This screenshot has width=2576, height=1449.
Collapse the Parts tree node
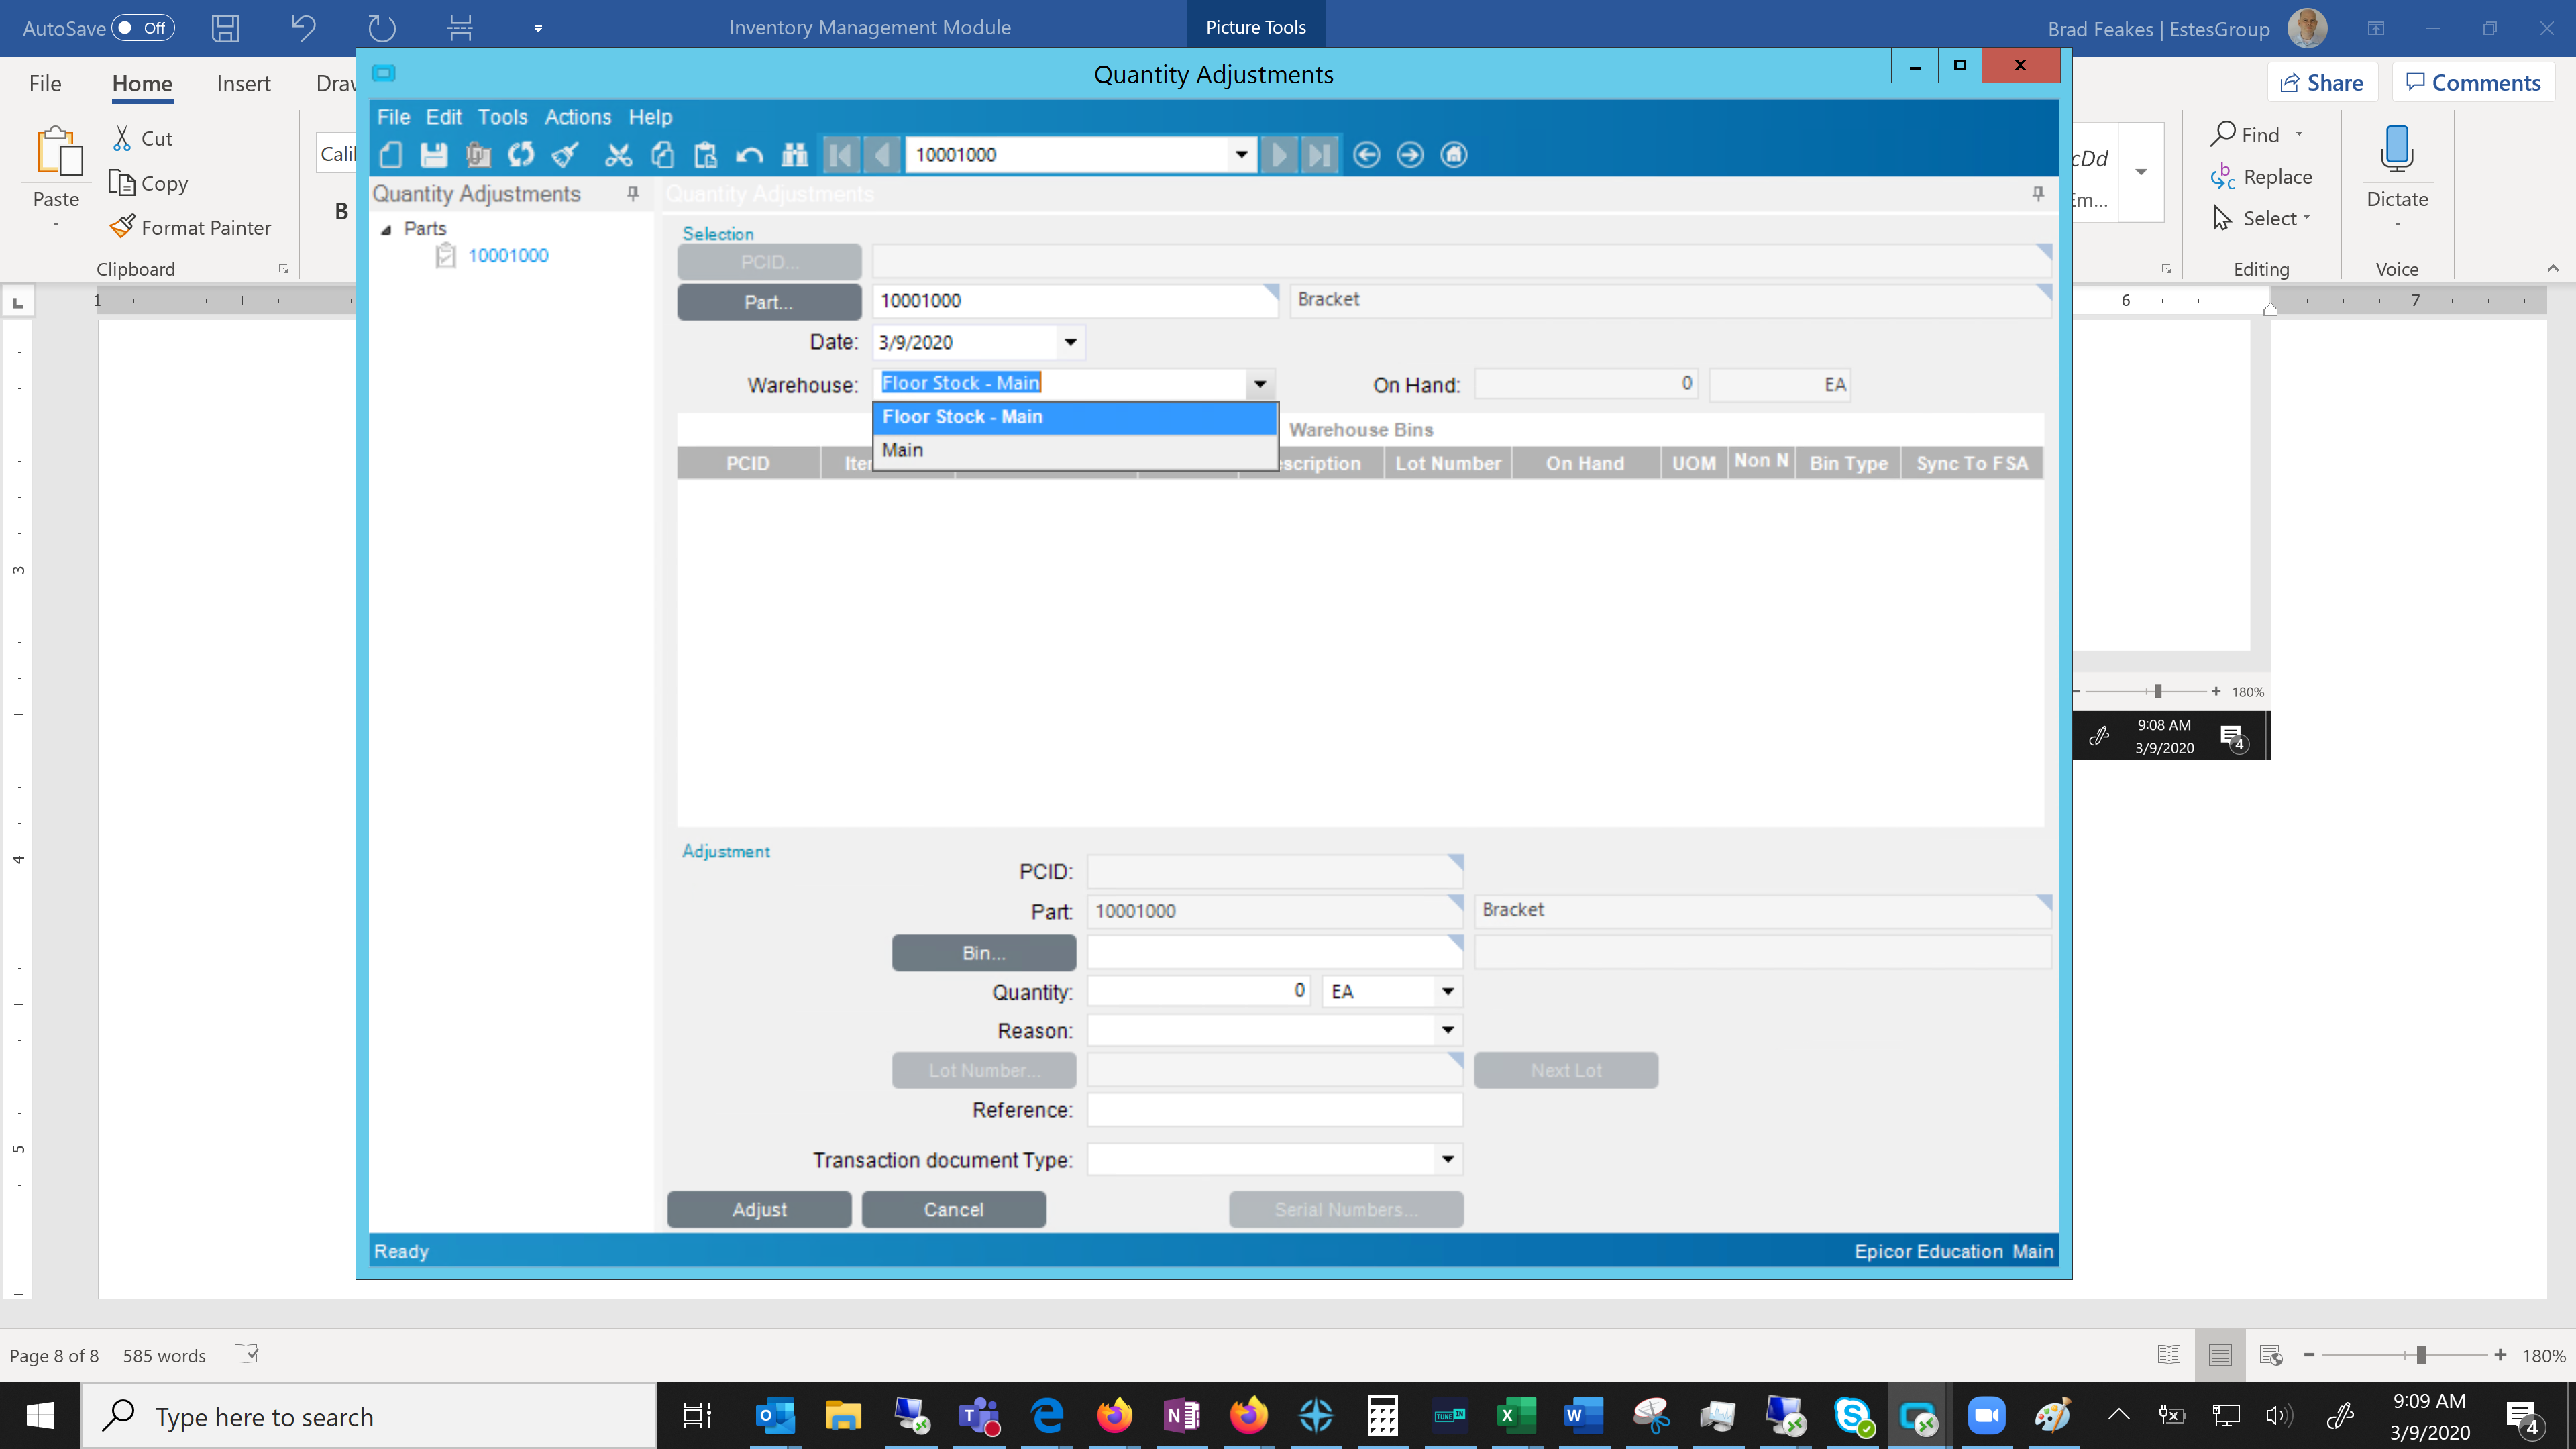click(386, 229)
